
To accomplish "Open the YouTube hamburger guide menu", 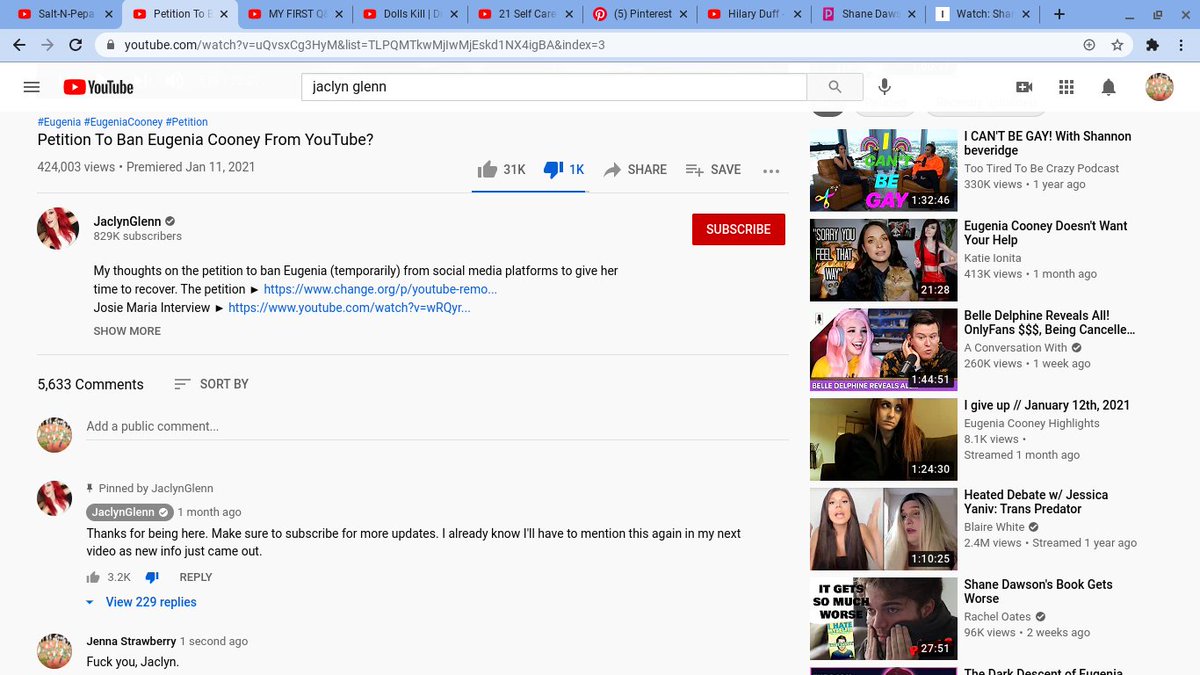I will point(31,87).
